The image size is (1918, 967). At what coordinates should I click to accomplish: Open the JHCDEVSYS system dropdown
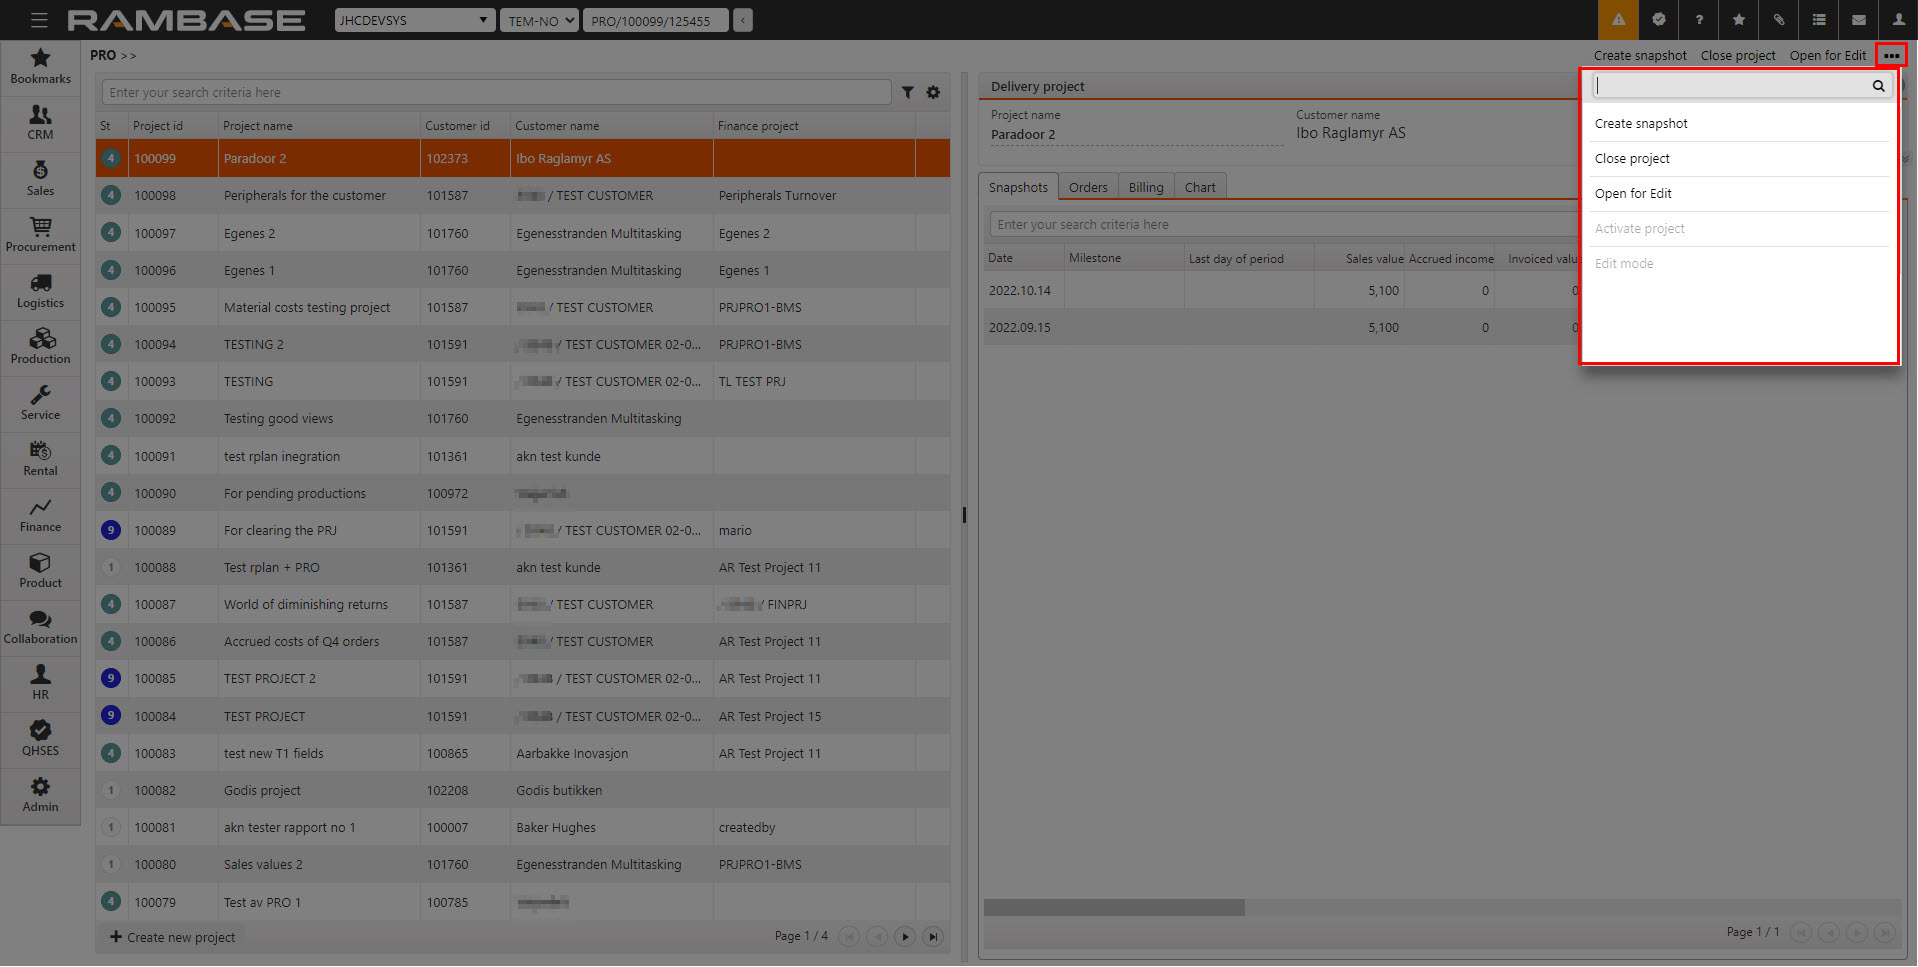point(414,20)
